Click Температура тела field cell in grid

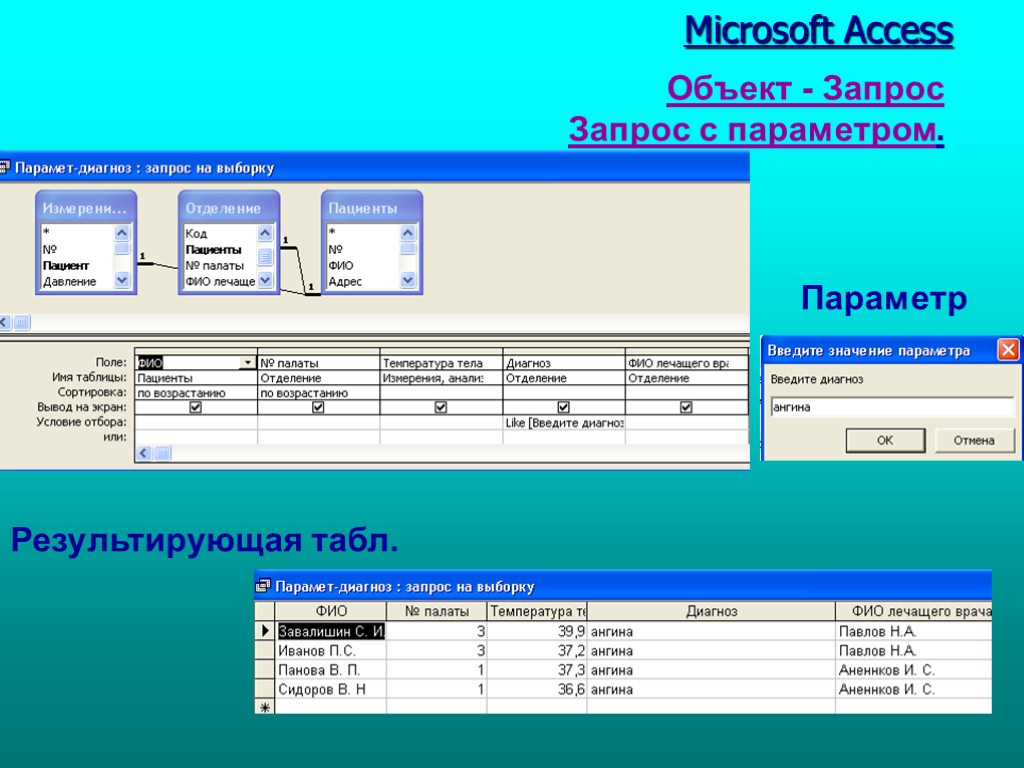tap(441, 362)
